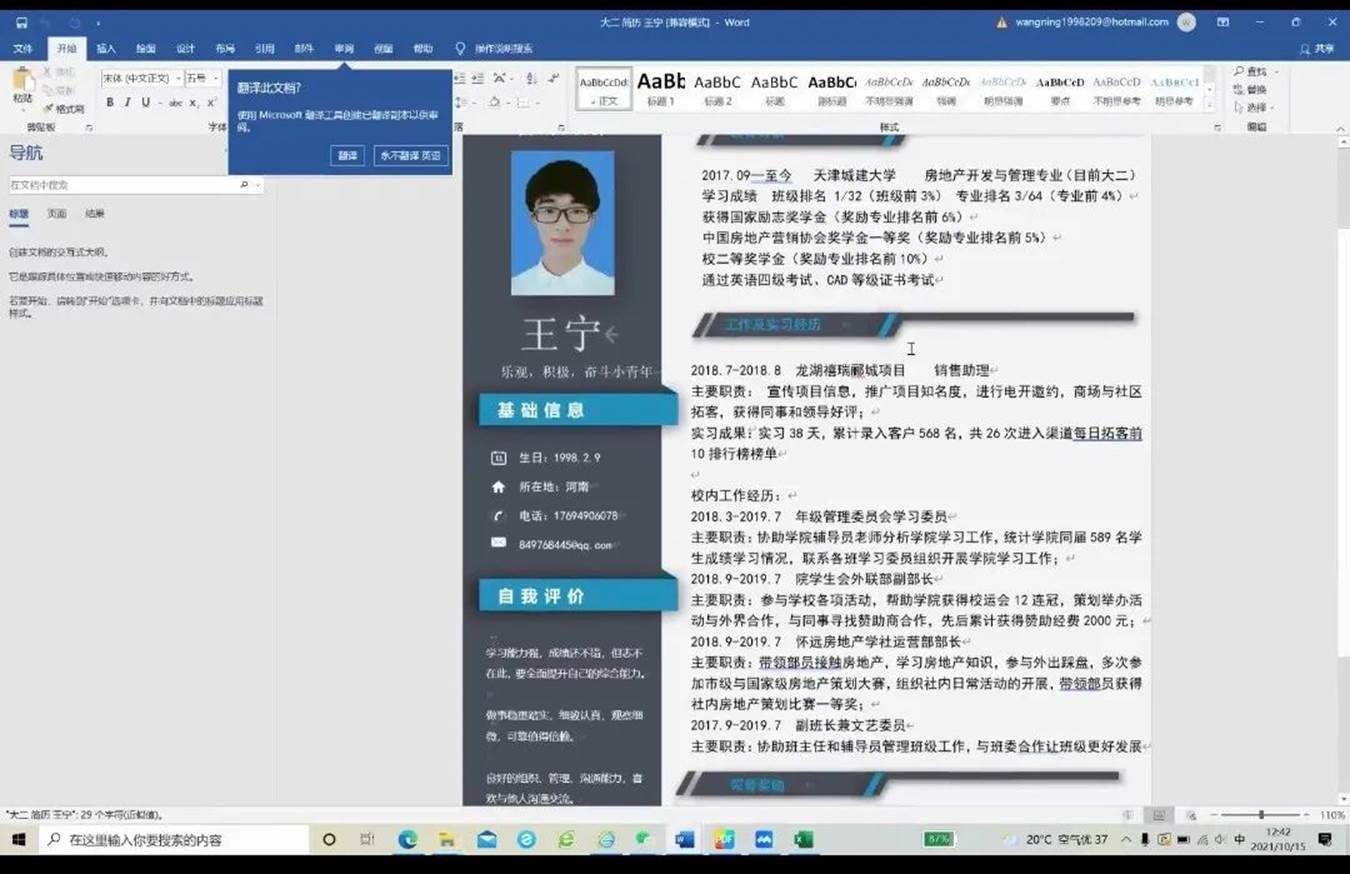
Task: Toggle Bold formatting
Action: pyautogui.click(x=110, y=103)
